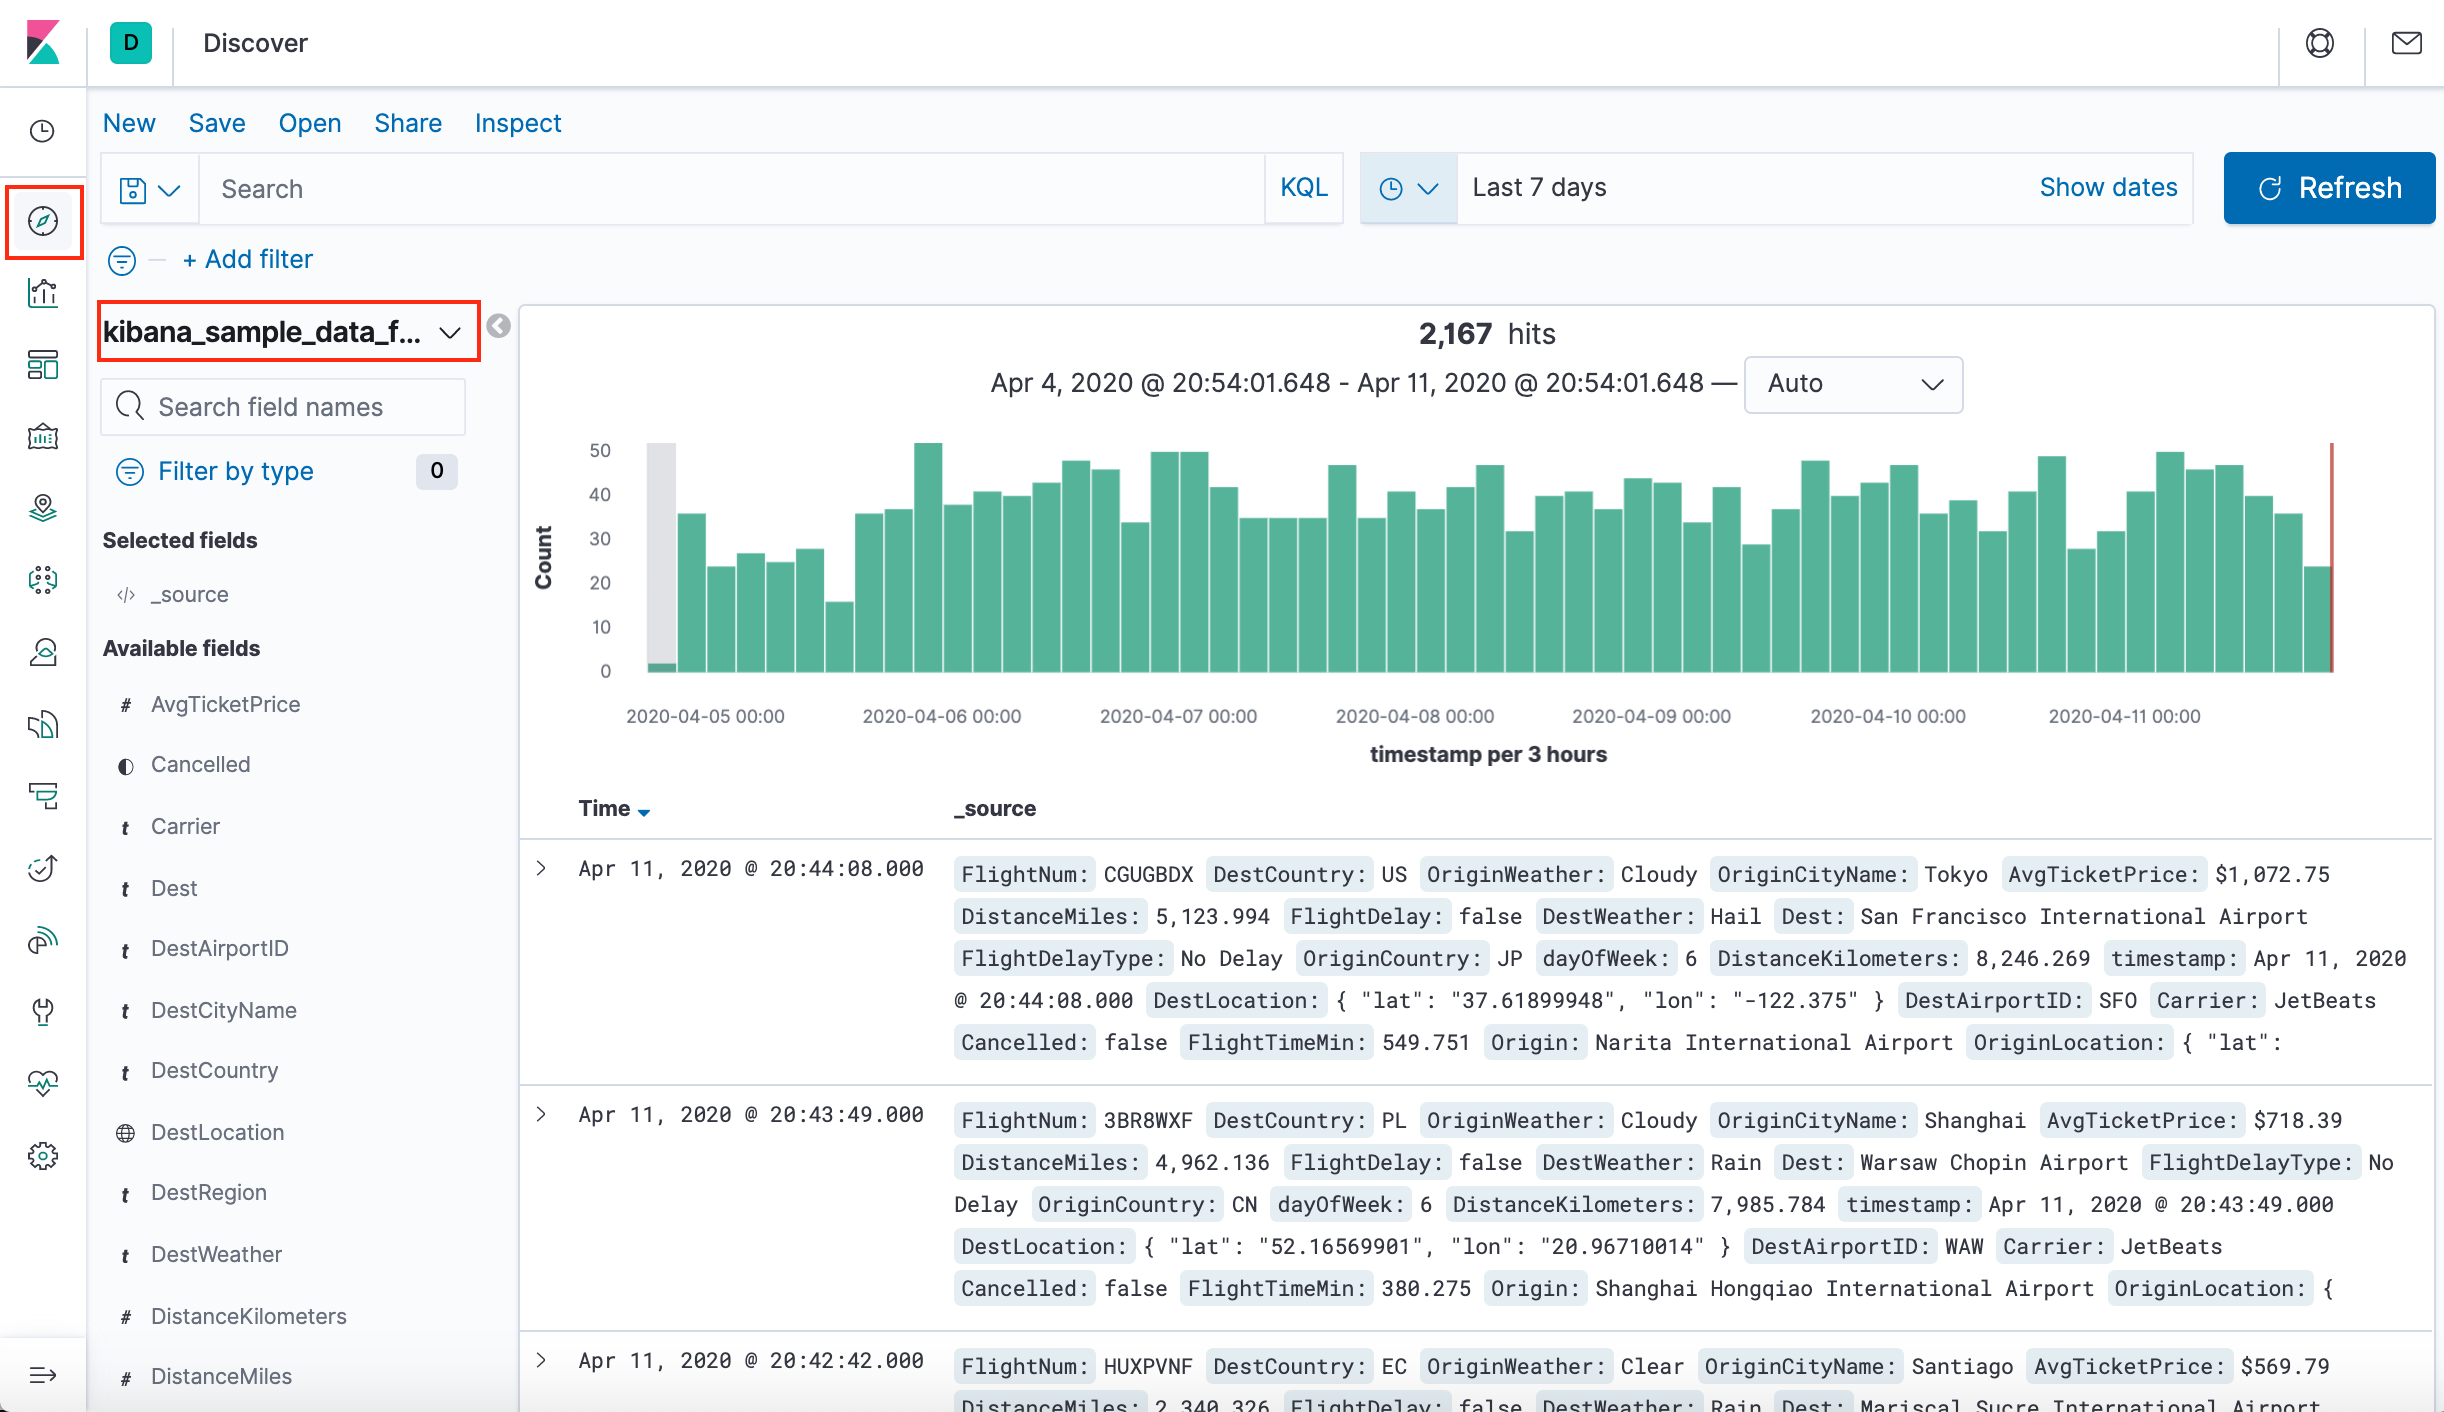
Task: Click New in the top menu
Action: (129, 123)
